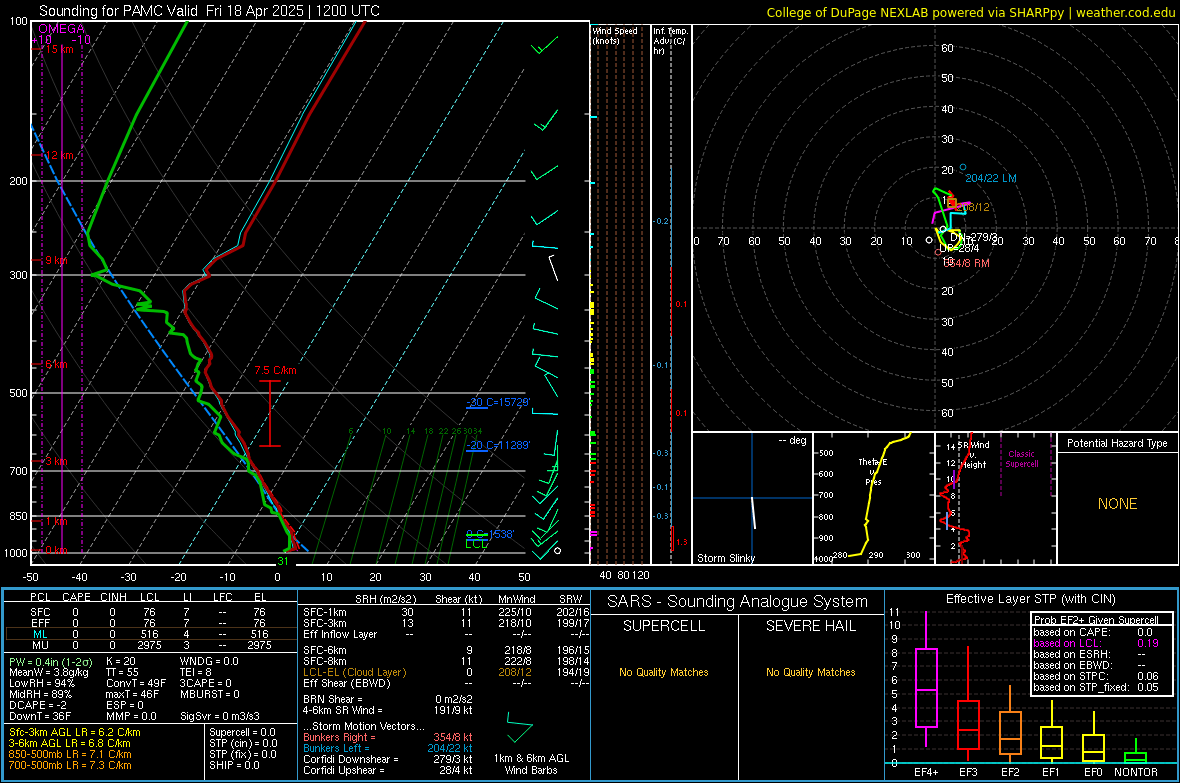Click the Wind Speed (knots) panel header
The image size is (1180, 783).
[615, 35]
